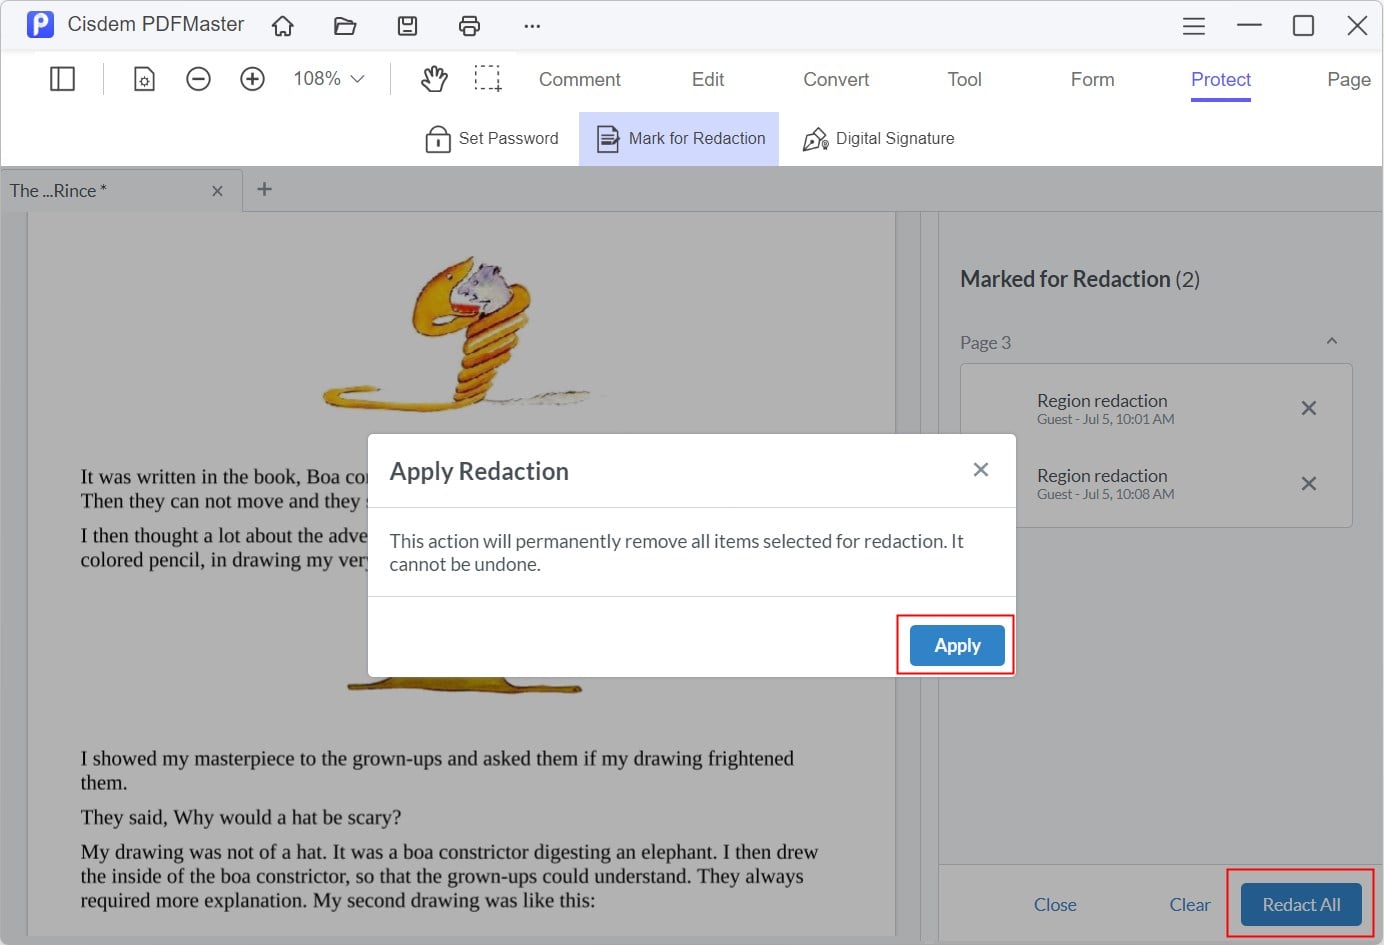
Task: Open the page settings icon
Action: coord(144,79)
